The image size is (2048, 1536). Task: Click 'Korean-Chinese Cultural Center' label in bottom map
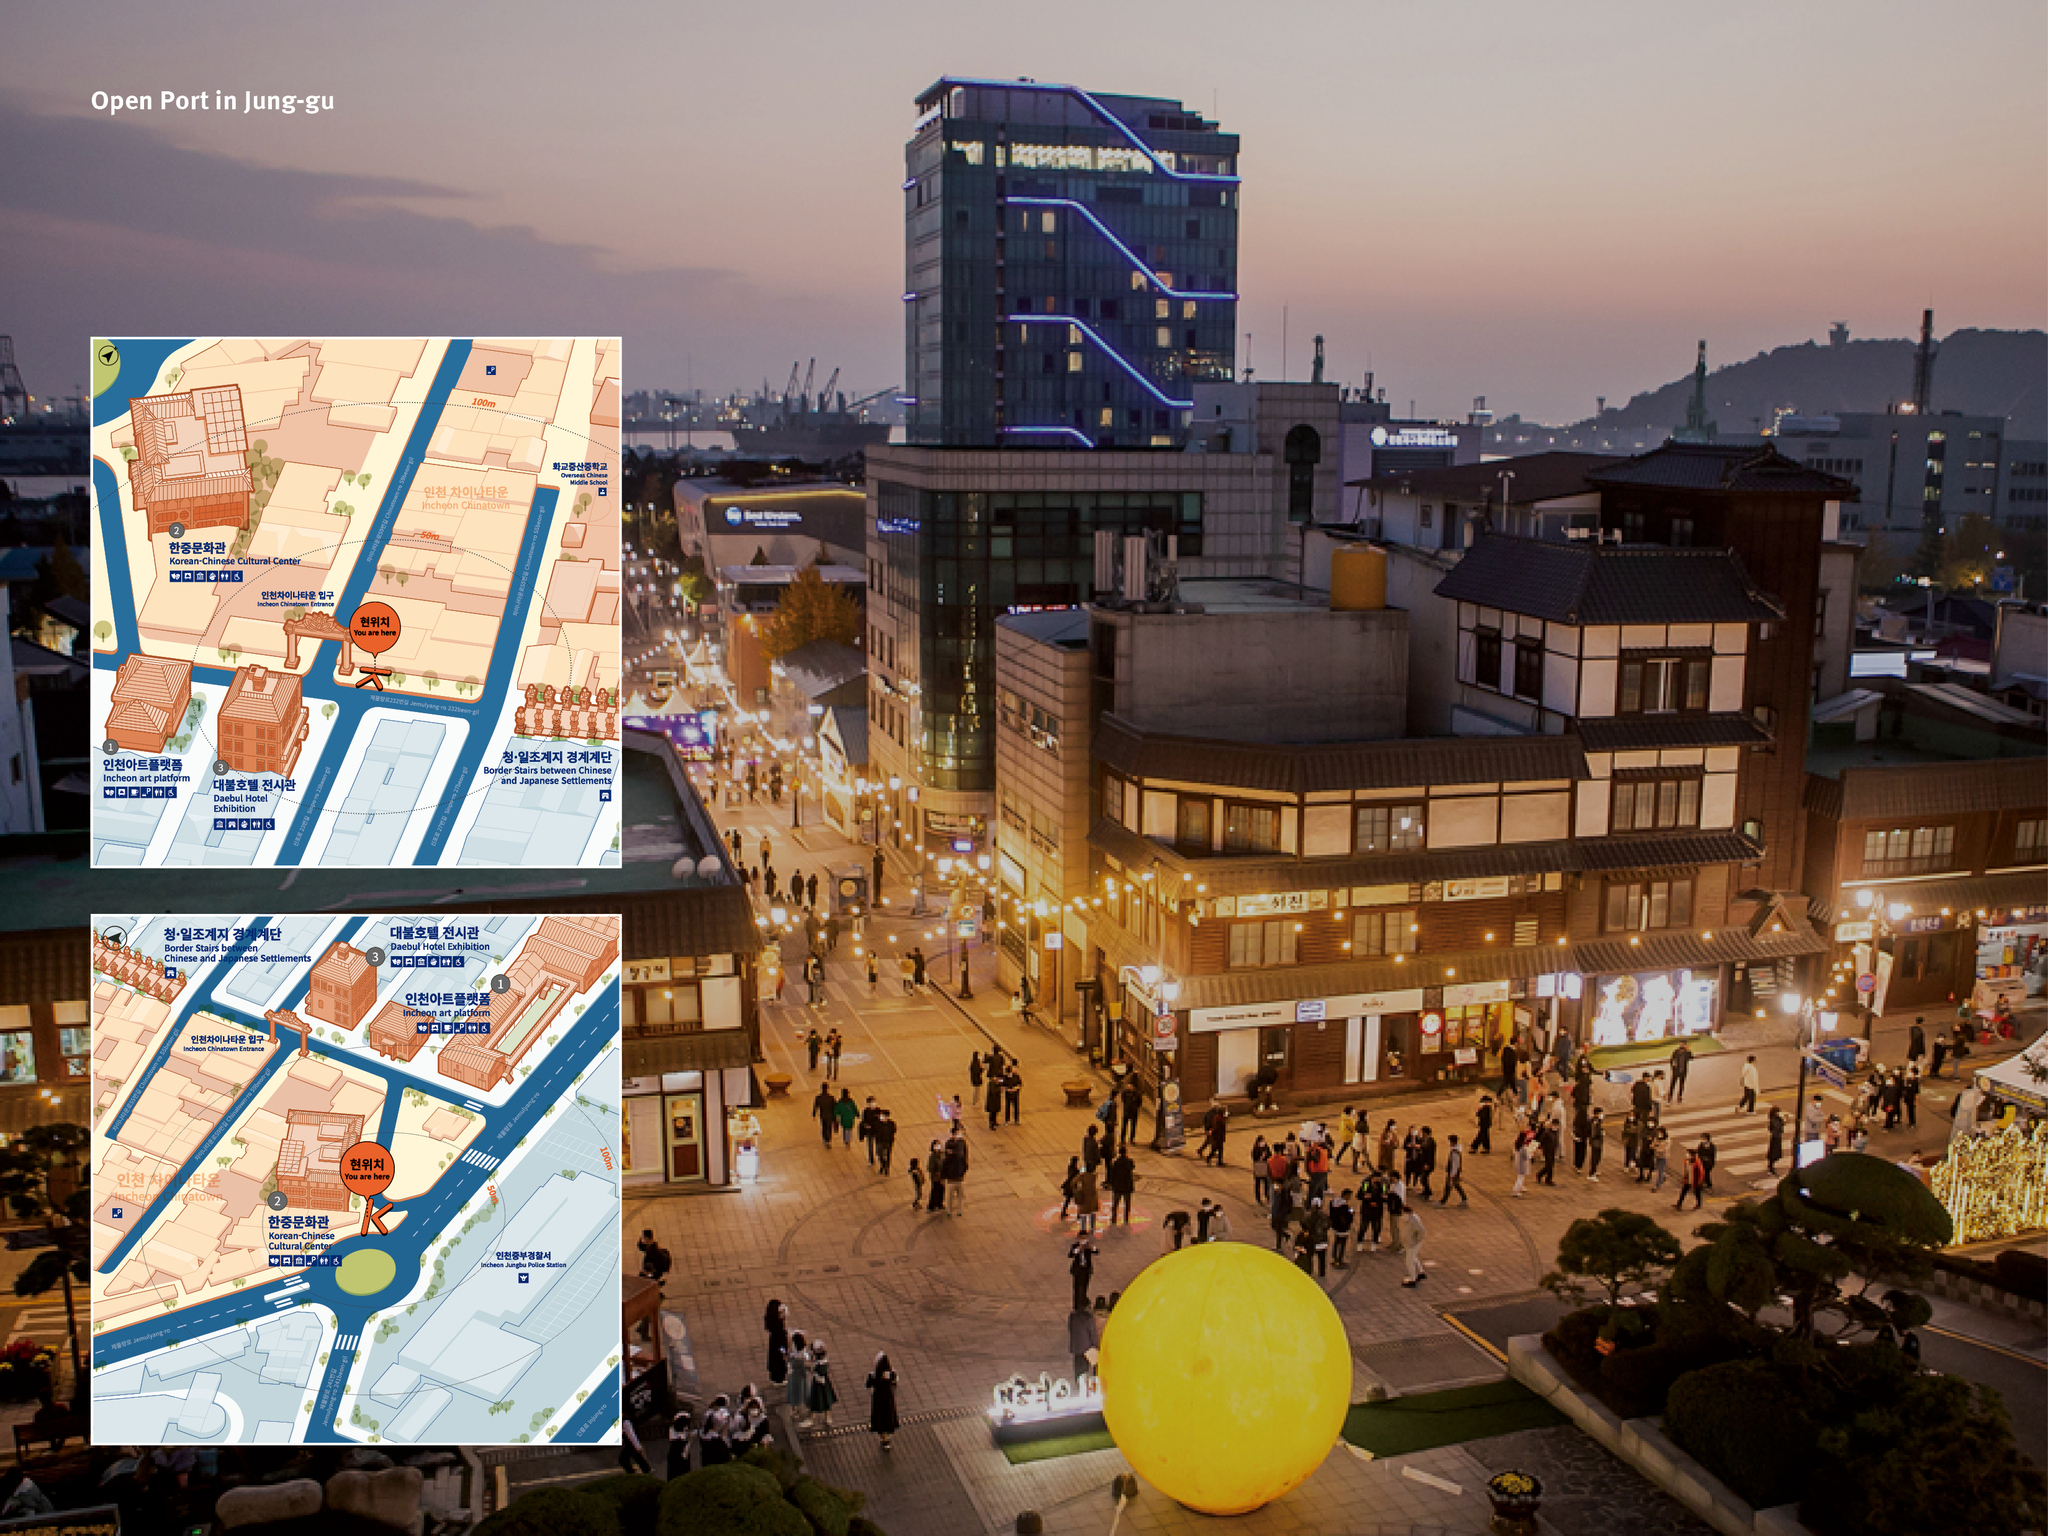[x=301, y=1241]
